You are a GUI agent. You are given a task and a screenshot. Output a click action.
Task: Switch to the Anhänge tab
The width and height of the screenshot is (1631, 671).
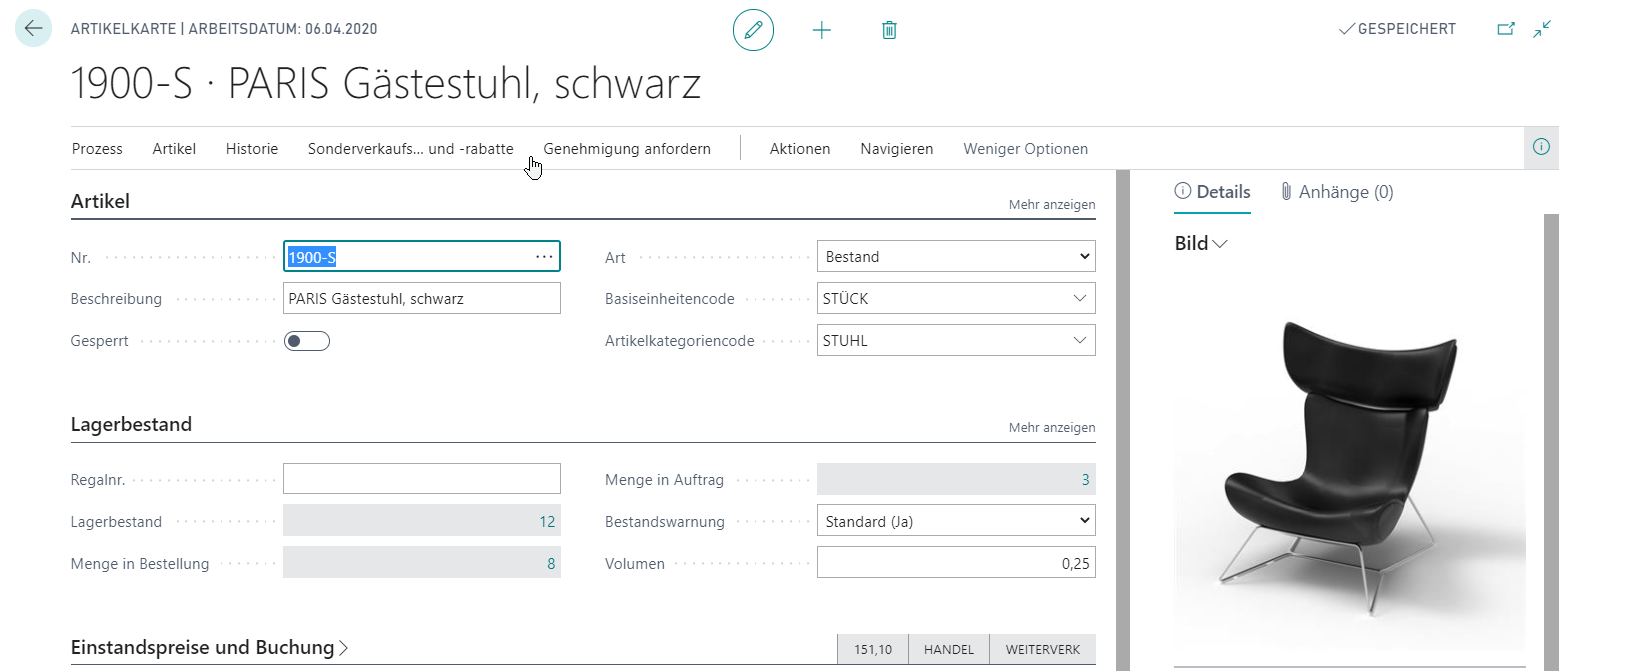tap(1336, 192)
